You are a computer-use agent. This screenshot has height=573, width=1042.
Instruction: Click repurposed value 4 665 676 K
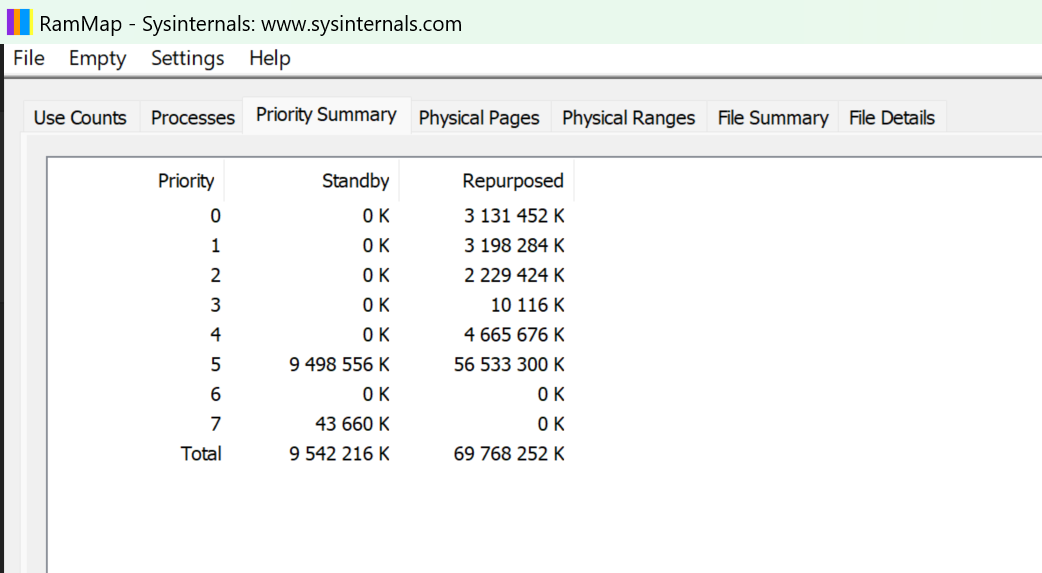coord(514,335)
